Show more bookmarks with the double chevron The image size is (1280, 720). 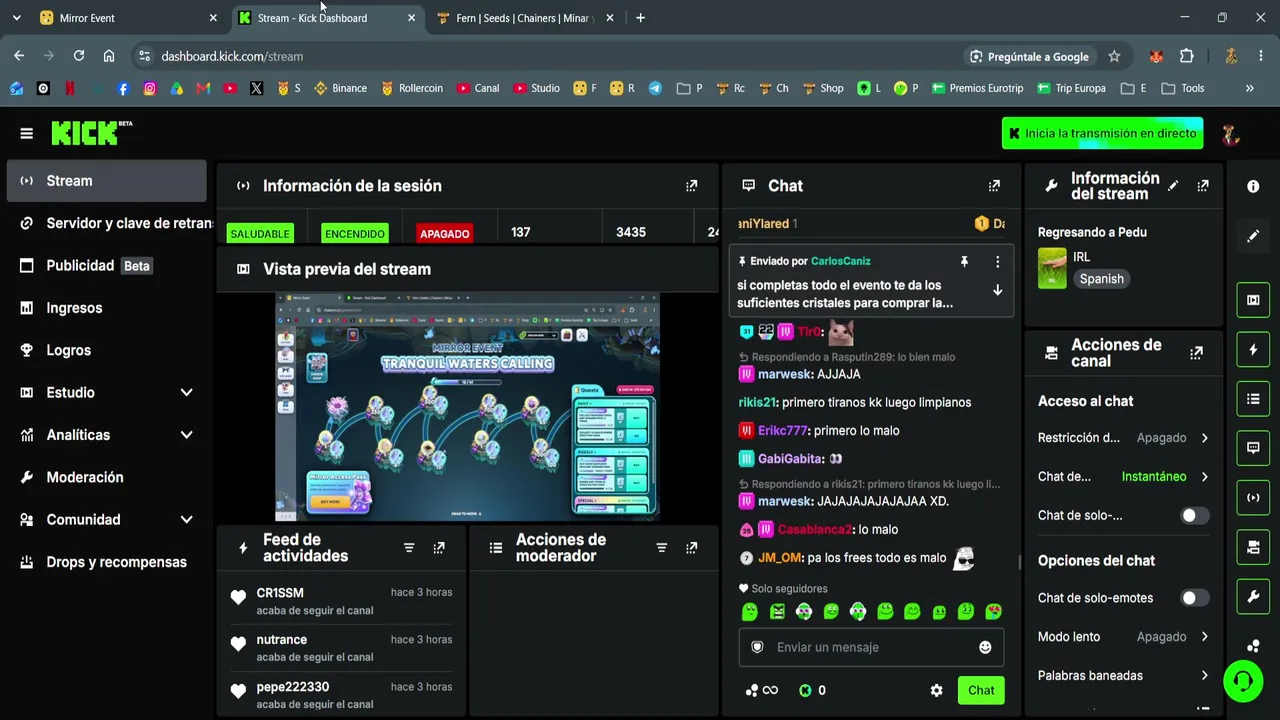1249,88
